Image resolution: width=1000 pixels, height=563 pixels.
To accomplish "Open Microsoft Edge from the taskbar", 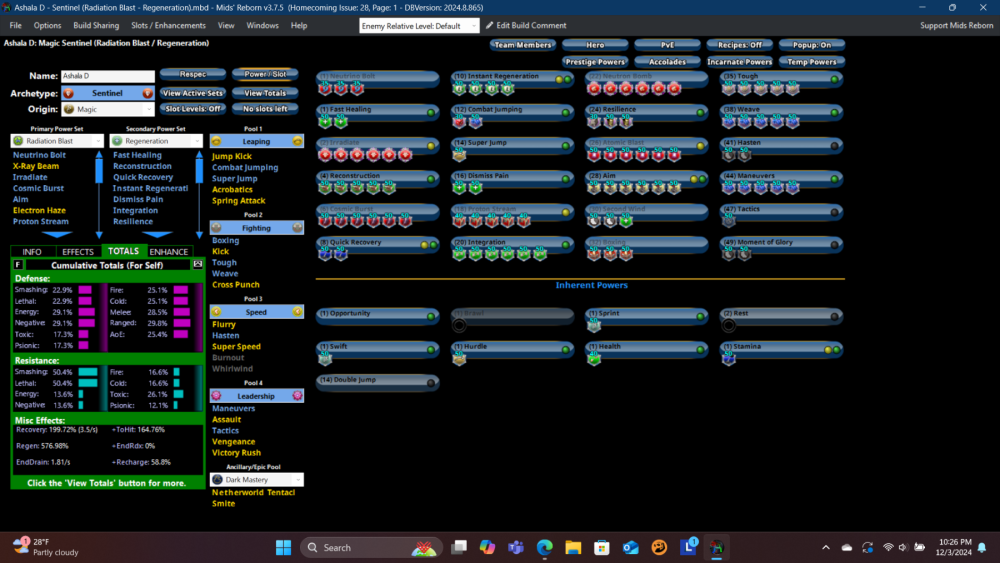I will coord(544,547).
